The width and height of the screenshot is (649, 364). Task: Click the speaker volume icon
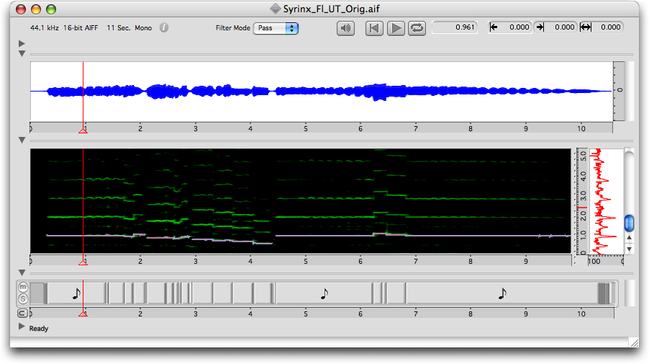pos(345,28)
